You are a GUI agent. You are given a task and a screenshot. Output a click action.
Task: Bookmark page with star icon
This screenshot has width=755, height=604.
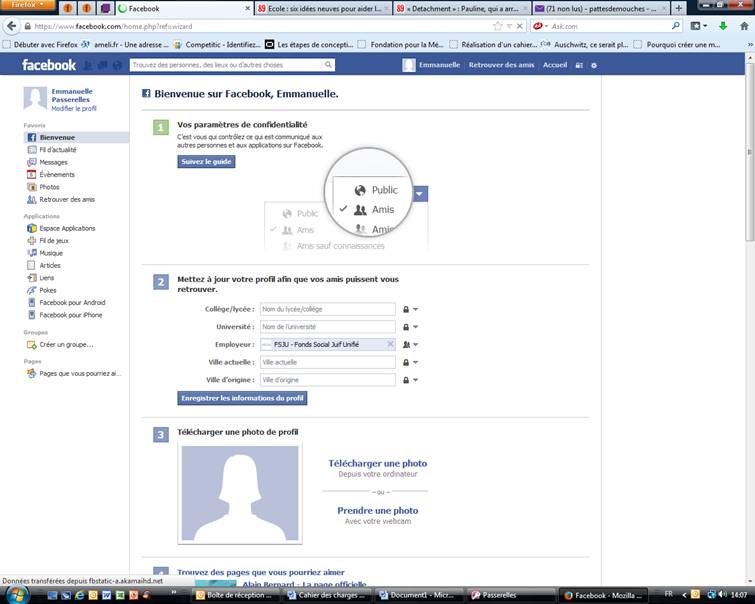point(497,26)
